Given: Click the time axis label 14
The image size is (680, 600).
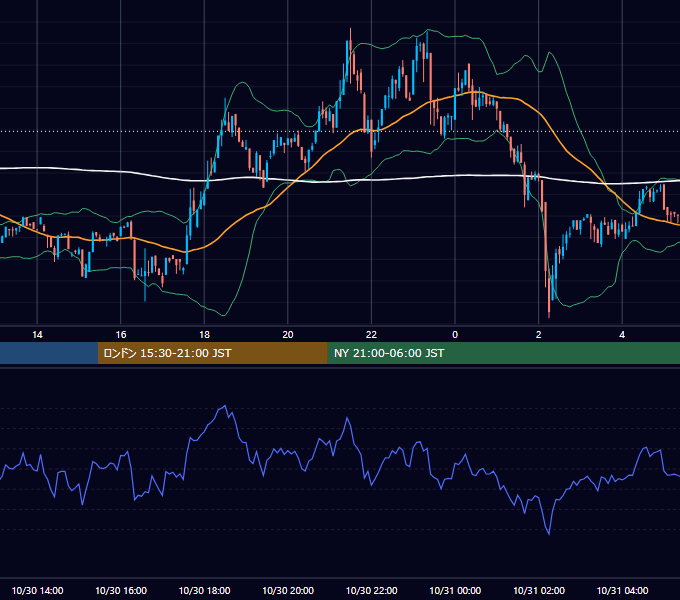Looking at the screenshot, I should pyautogui.click(x=37, y=335).
